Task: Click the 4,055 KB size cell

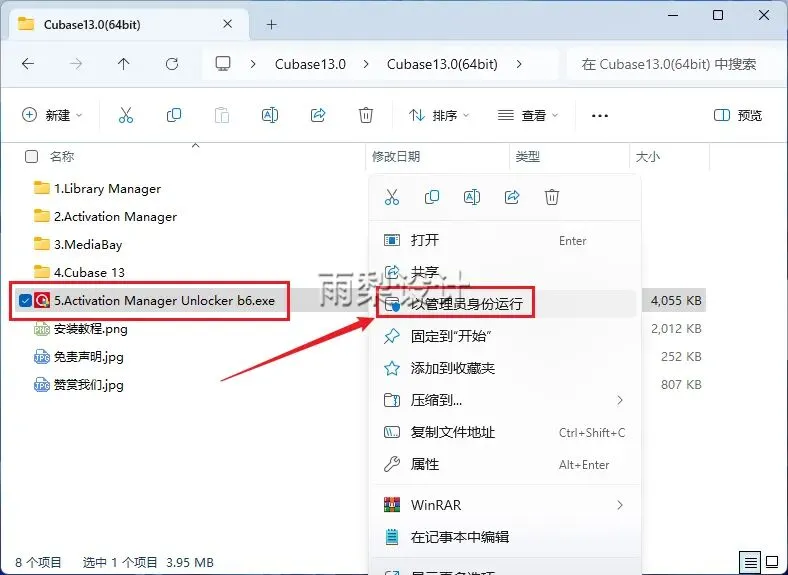Action: point(676,301)
